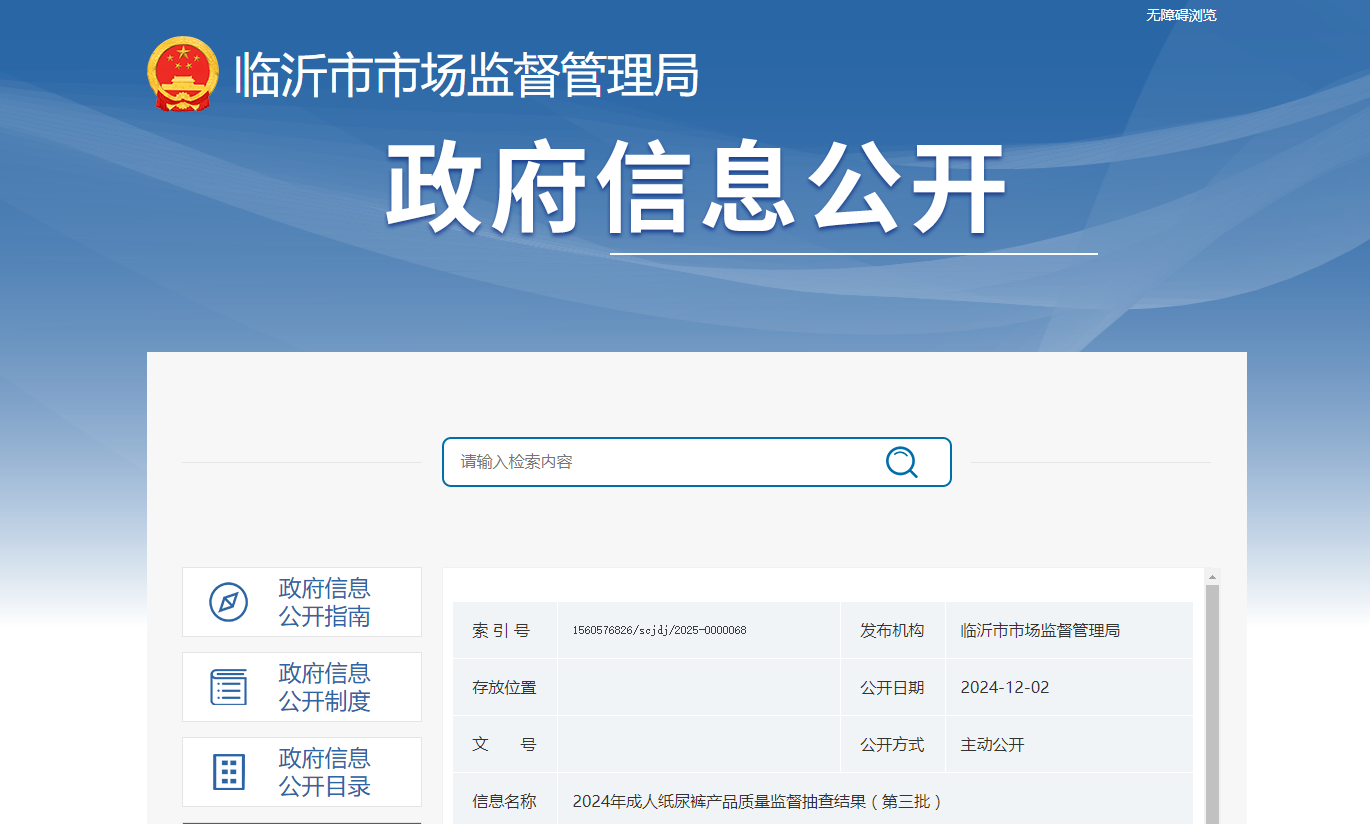1370x824 pixels.
Task: Click the grid building icon for 公开目录
Action: pyautogui.click(x=228, y=772)
